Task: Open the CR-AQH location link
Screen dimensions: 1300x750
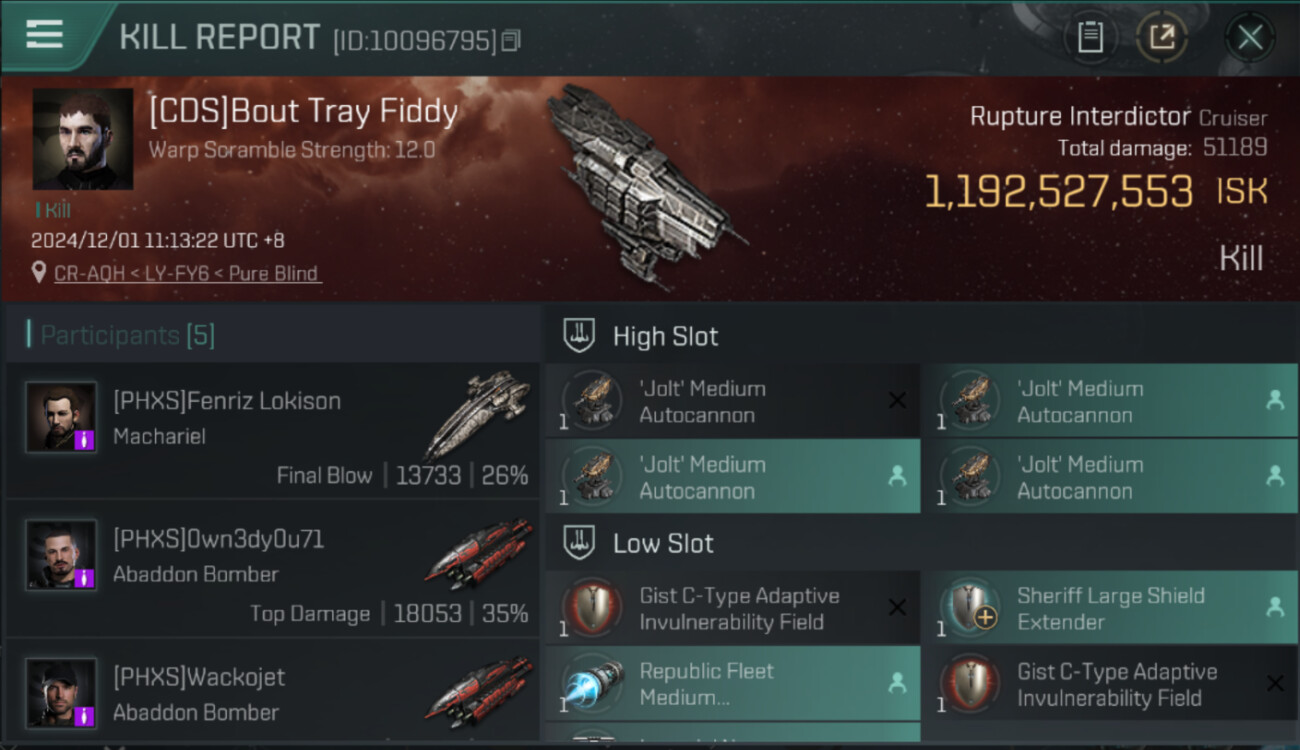Action: pyautogui.click(x=187, y=273)
